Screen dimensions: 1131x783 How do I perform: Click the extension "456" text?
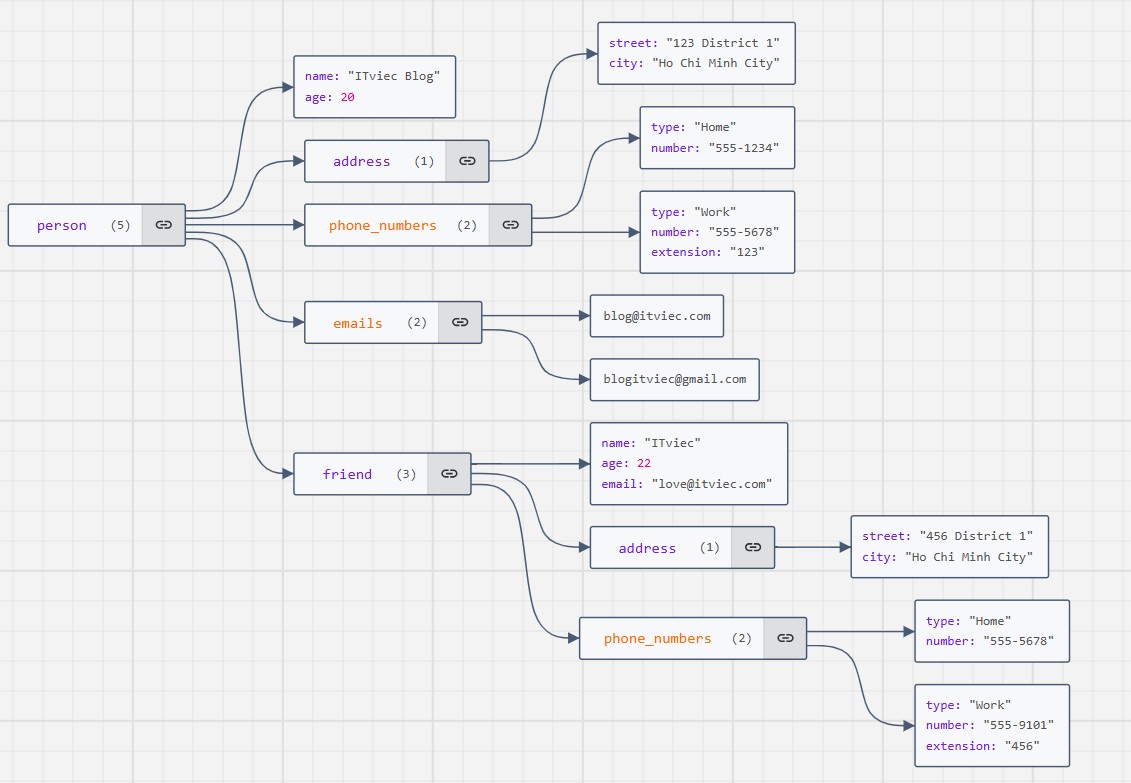[x=982, y=746]
